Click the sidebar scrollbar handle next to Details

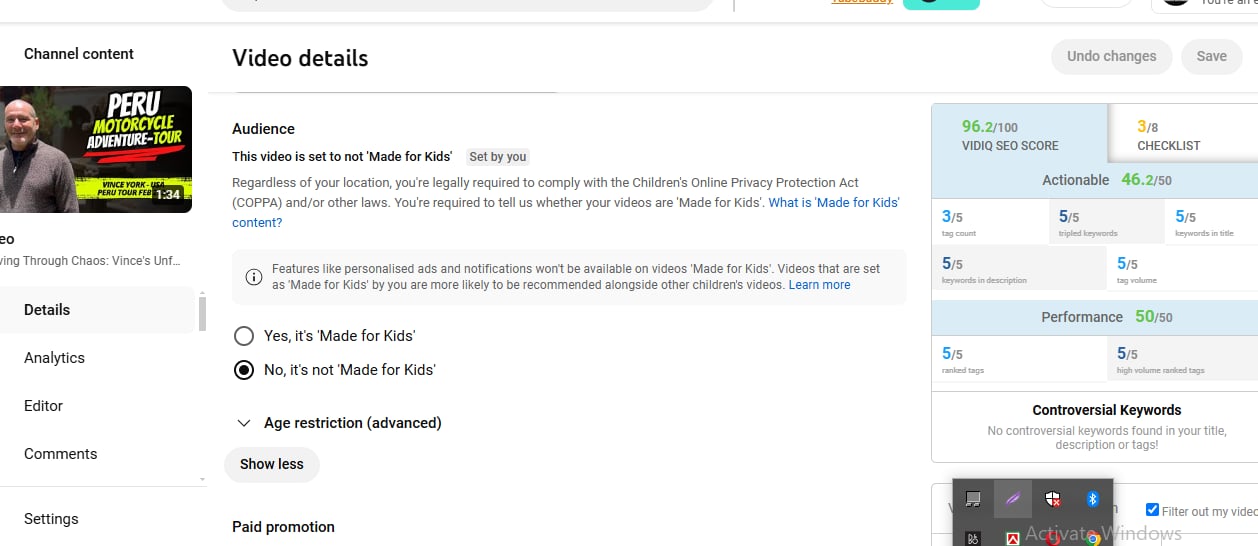coord(202,312)
